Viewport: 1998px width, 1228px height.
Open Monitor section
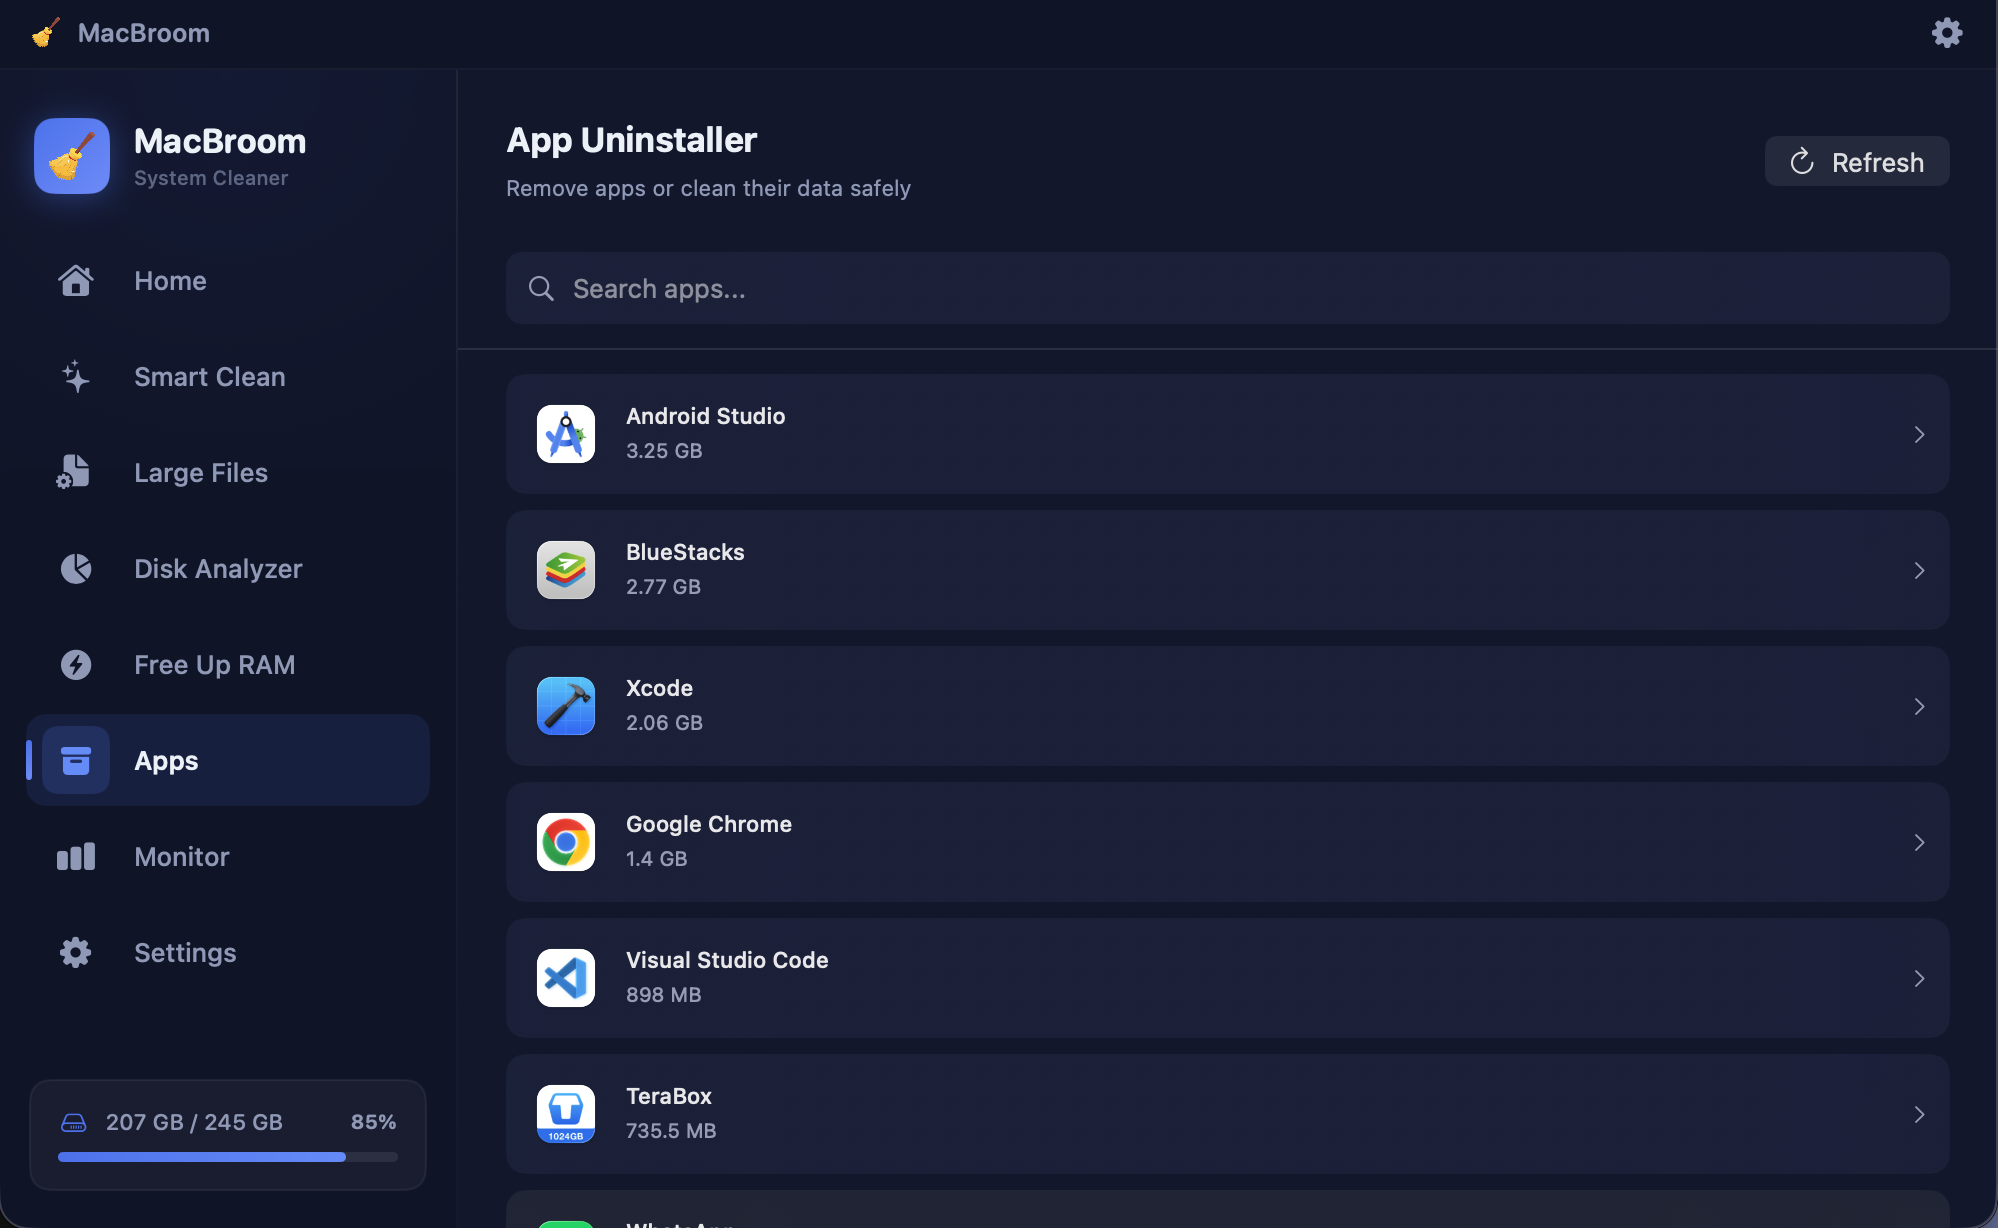click(228, 857)
